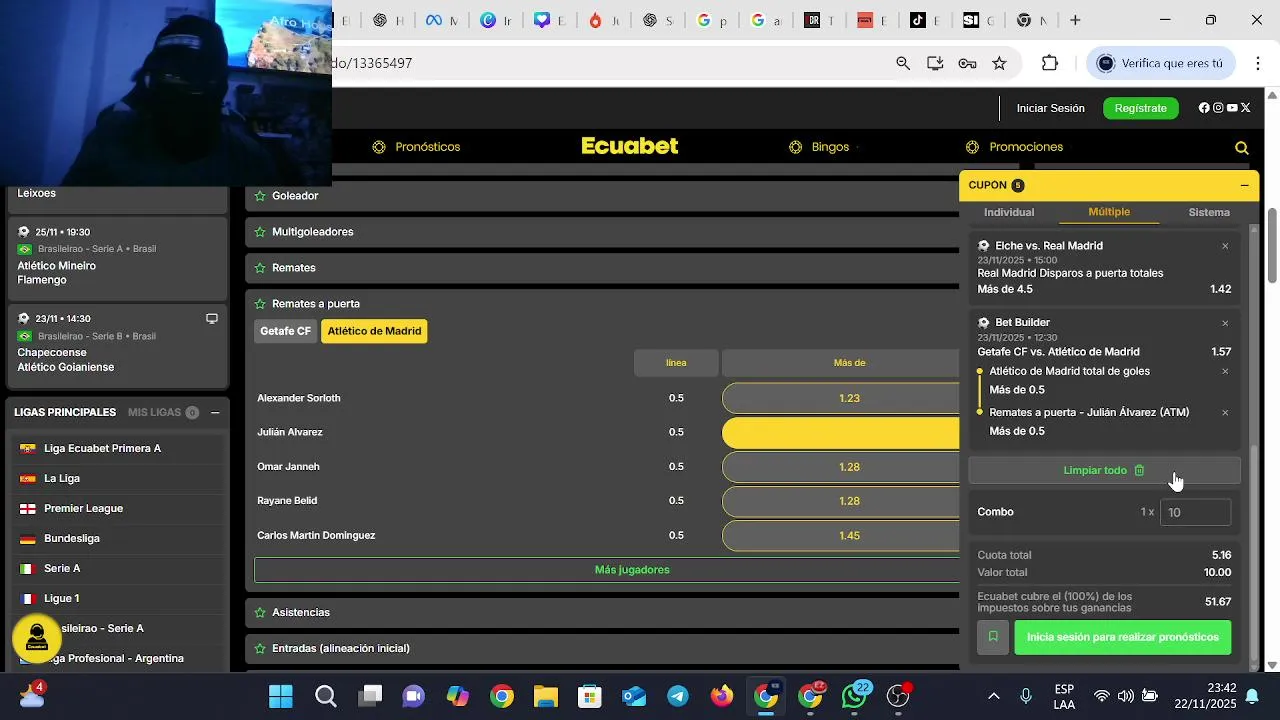Image resolution: width=1280 pixels, height=720 pixels.
Task: Open Ecuabet Facebook page icon
Action: coord(1204,108)
